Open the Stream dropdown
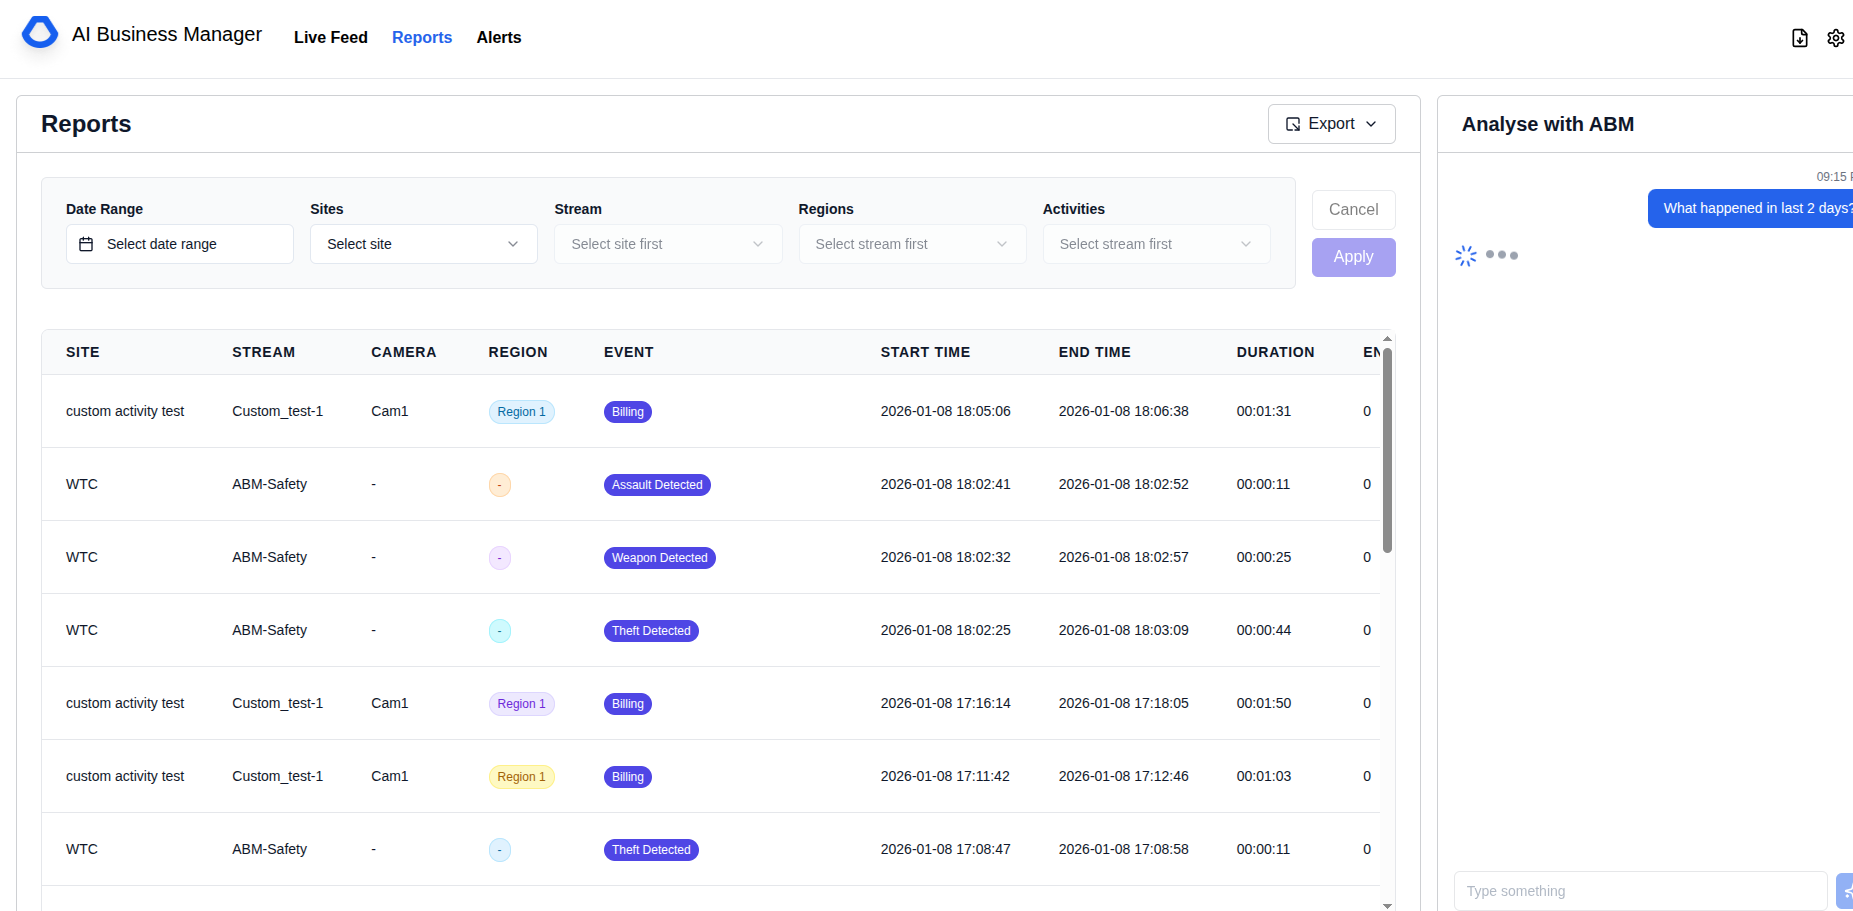The height and width of the screenshot is (911, 1853). [x=667, y=243]
